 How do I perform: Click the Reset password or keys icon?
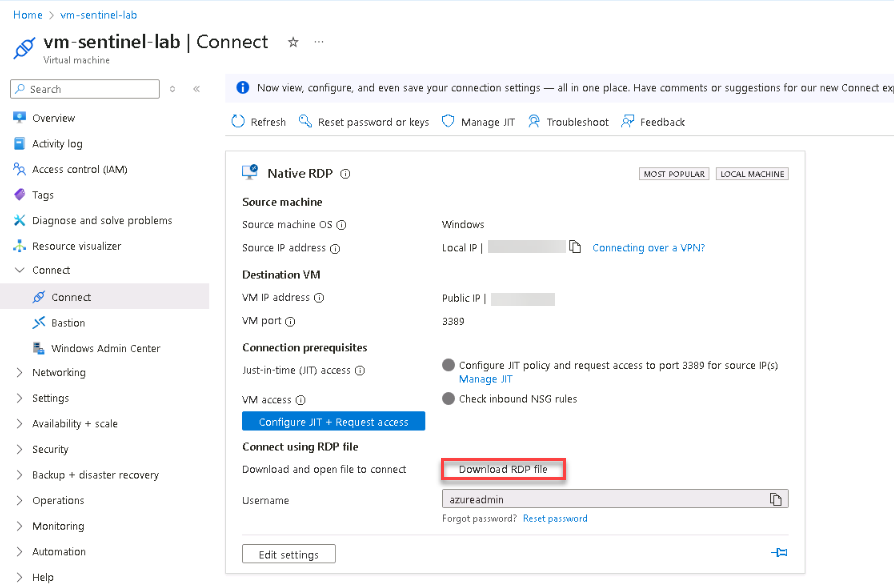306,121
